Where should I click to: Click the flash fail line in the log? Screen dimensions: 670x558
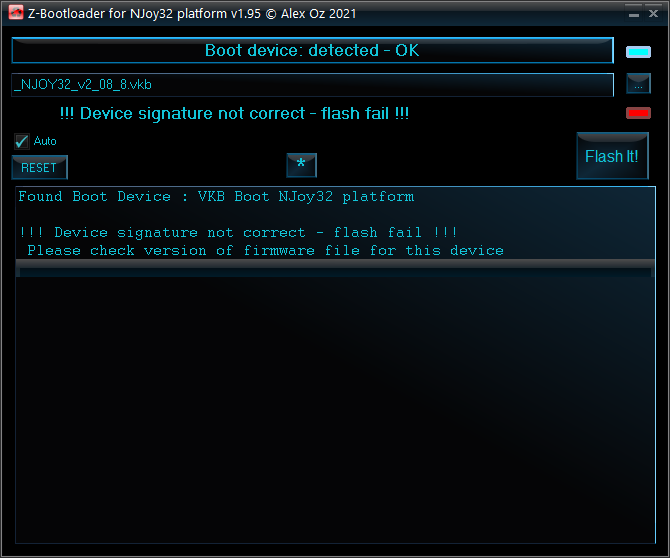click(238, 232)
